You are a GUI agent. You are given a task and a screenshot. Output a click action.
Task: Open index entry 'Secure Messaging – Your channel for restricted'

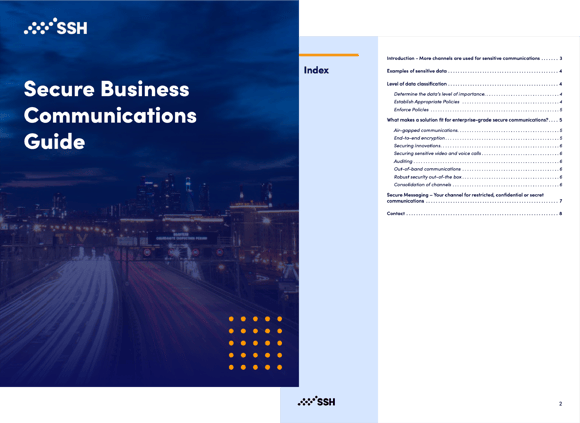475,198
